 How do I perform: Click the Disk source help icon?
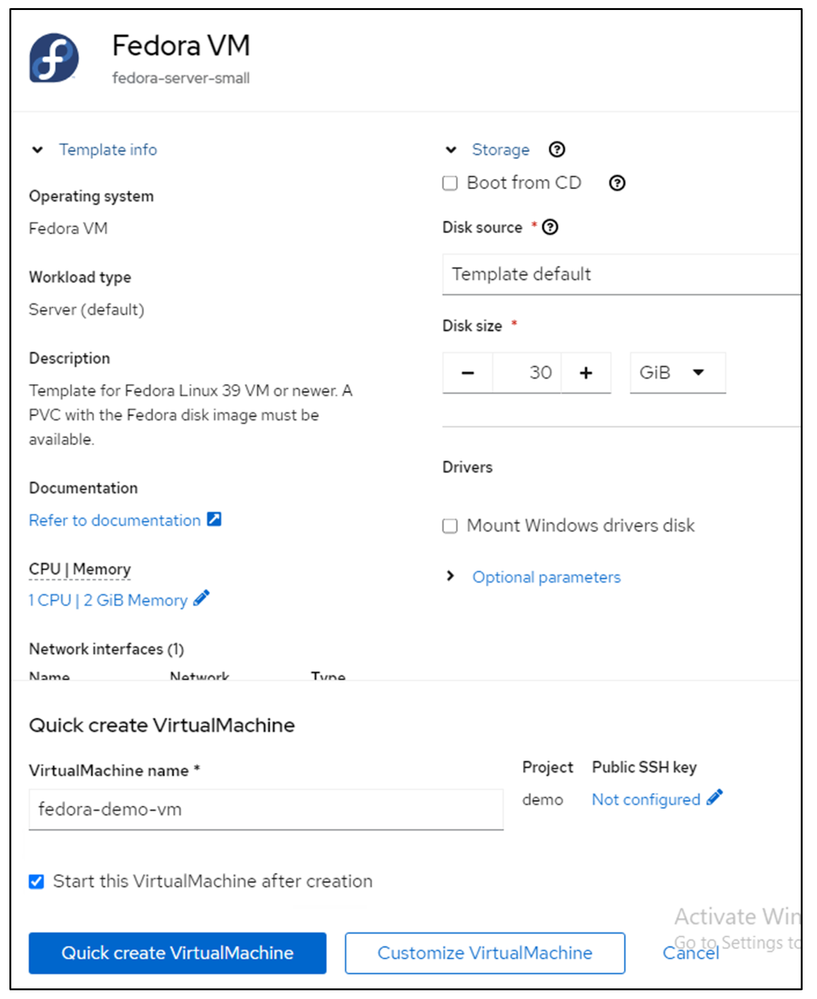550,228
